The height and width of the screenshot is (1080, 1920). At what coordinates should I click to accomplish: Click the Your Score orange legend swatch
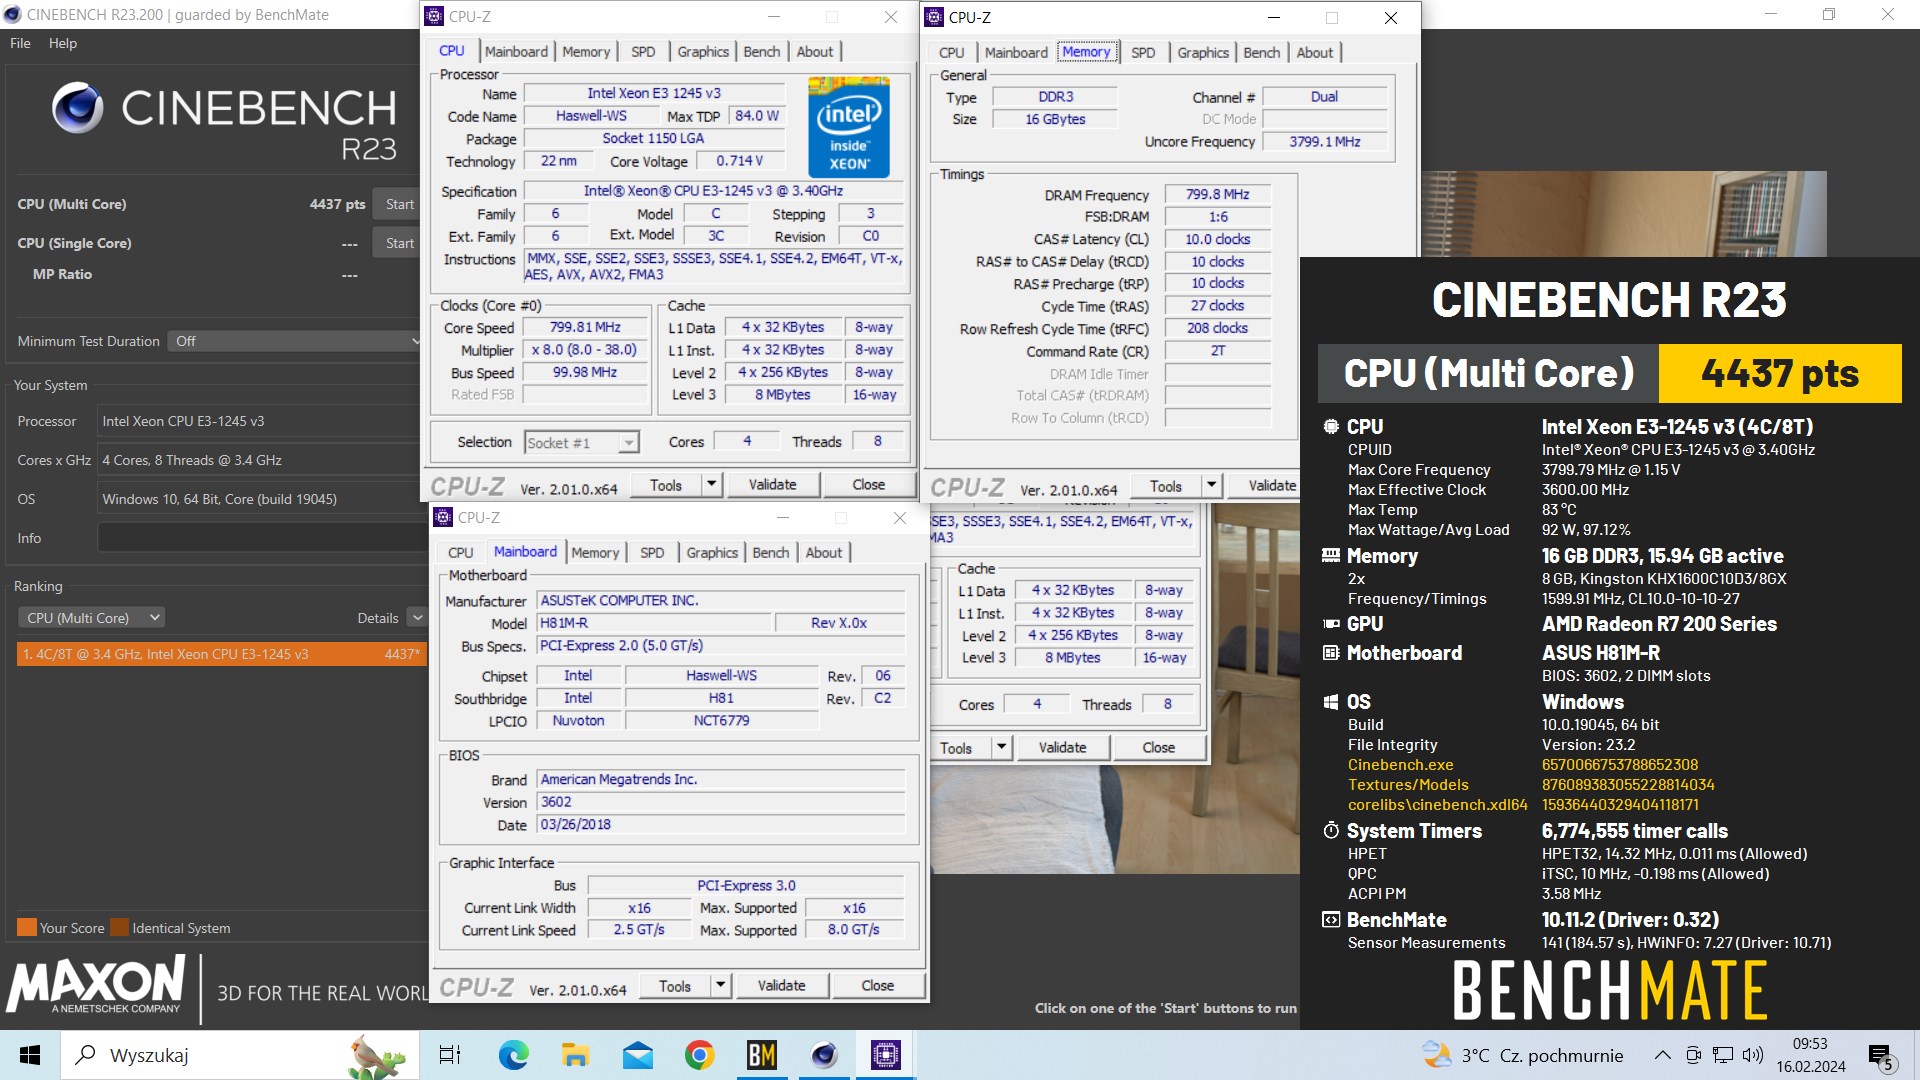(27, 927)
